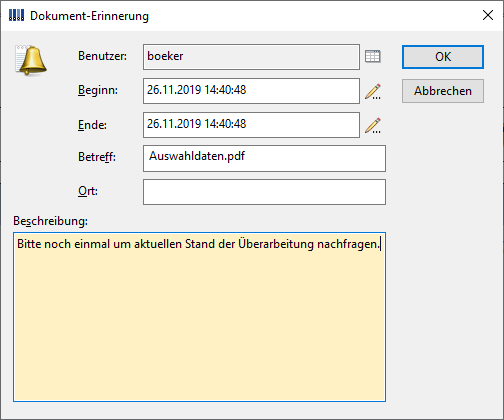
Task: Click the Benutzer field containing boeker
Action: 251,57
